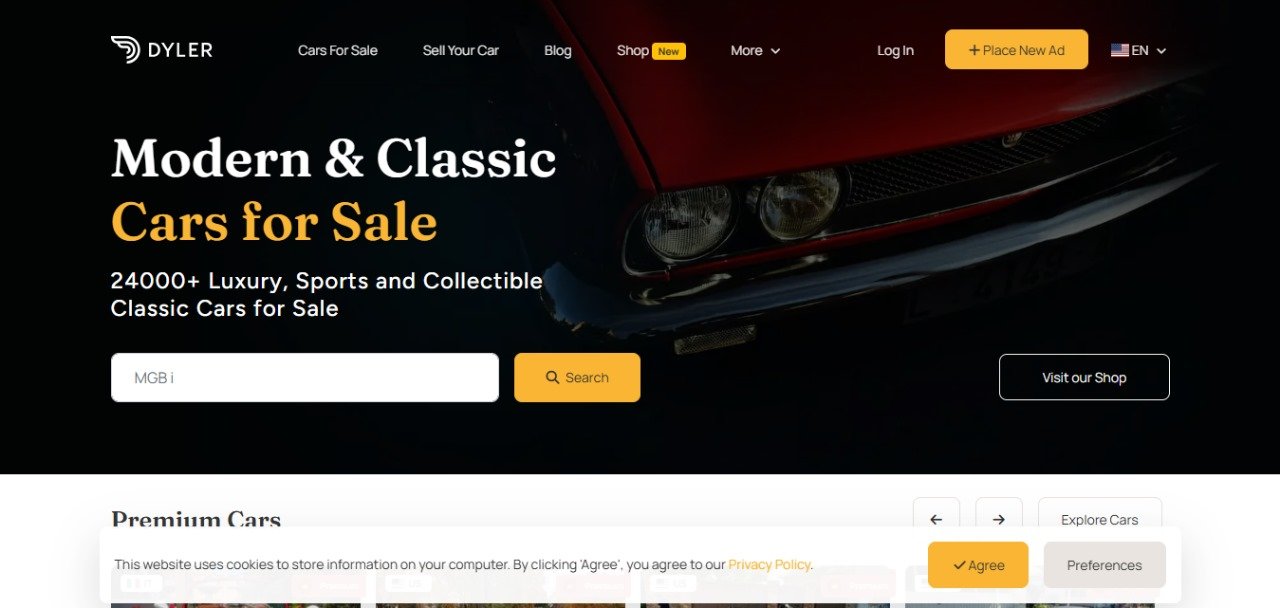This screenshot has height=608, width=1280.
Task: Click the Log In link
Action: [895, 50]
